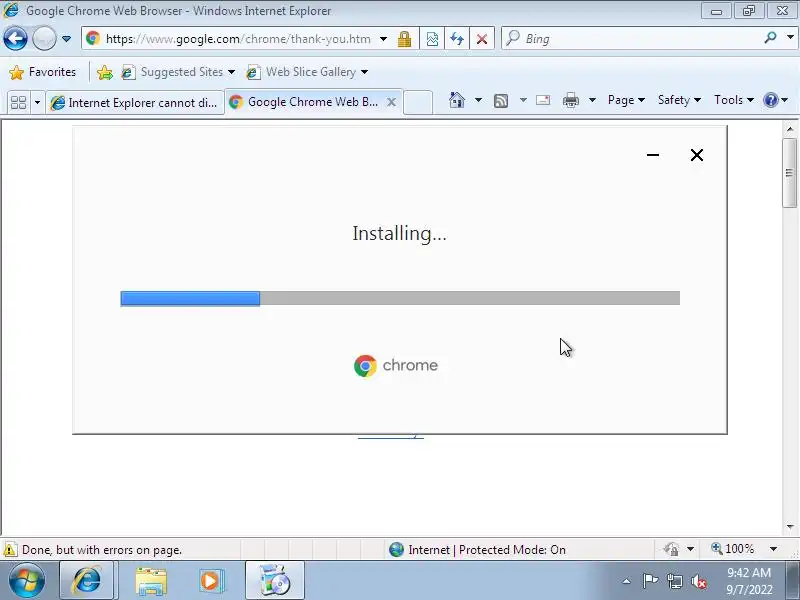Click the scroll down arrow
800x600 pixels.
pyautogui.click(x=790, y=527)
